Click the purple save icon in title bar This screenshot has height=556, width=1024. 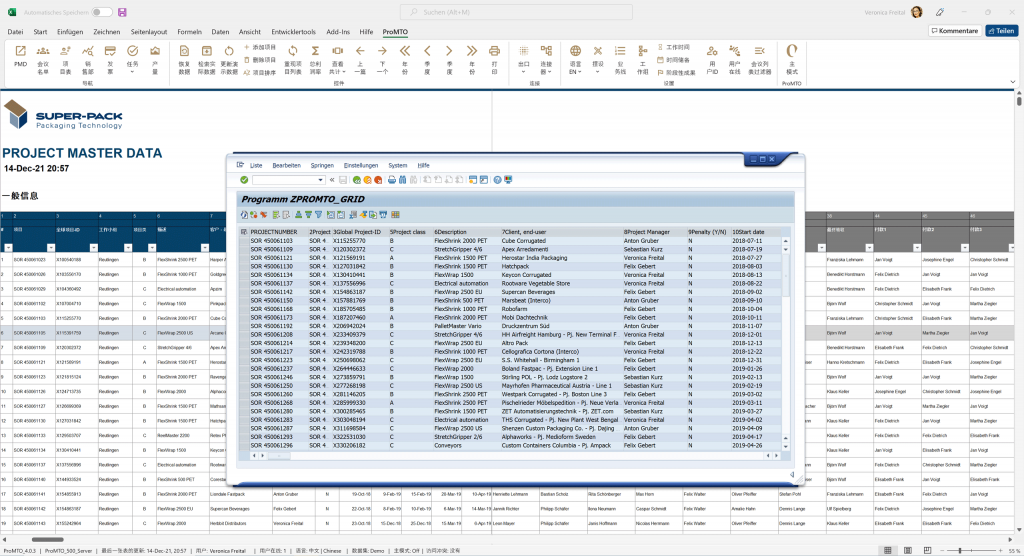(122, 12)
